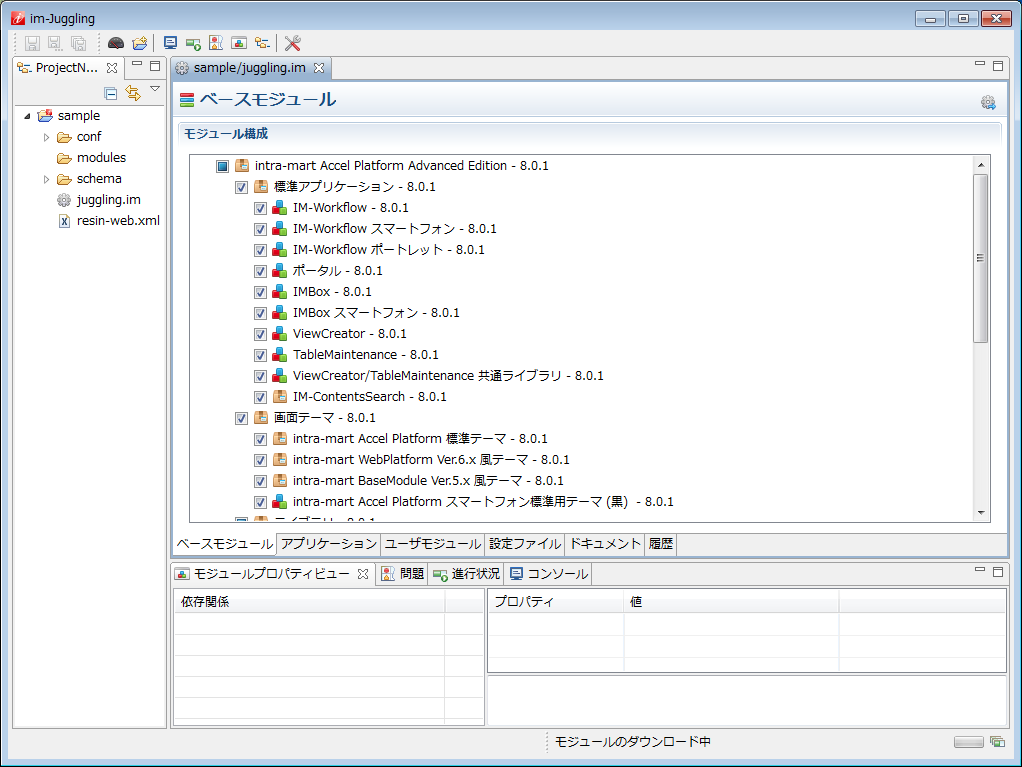Minimize the ProjectNavigator panel

[137, 64]
